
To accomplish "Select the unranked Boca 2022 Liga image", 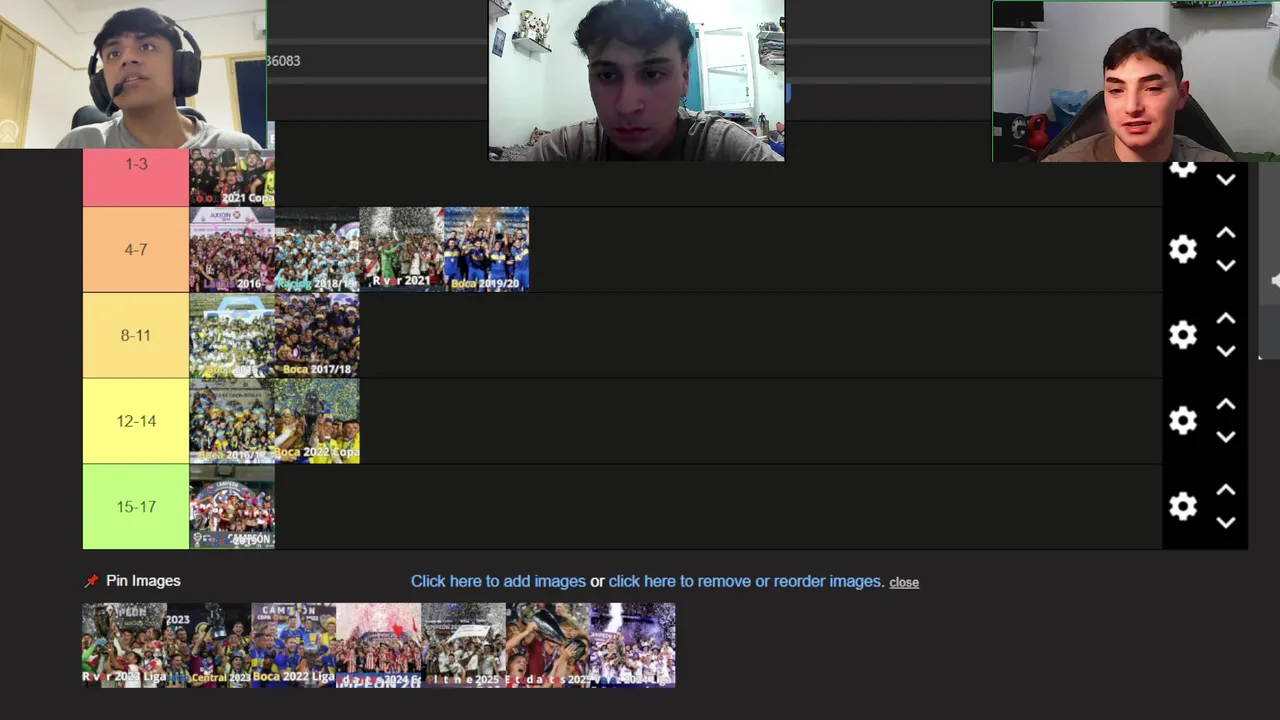I will point(294,645).
